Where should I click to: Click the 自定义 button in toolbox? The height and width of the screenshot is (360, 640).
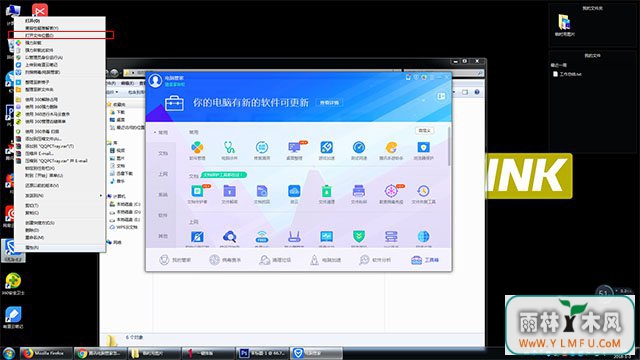(x=424, y=131)
